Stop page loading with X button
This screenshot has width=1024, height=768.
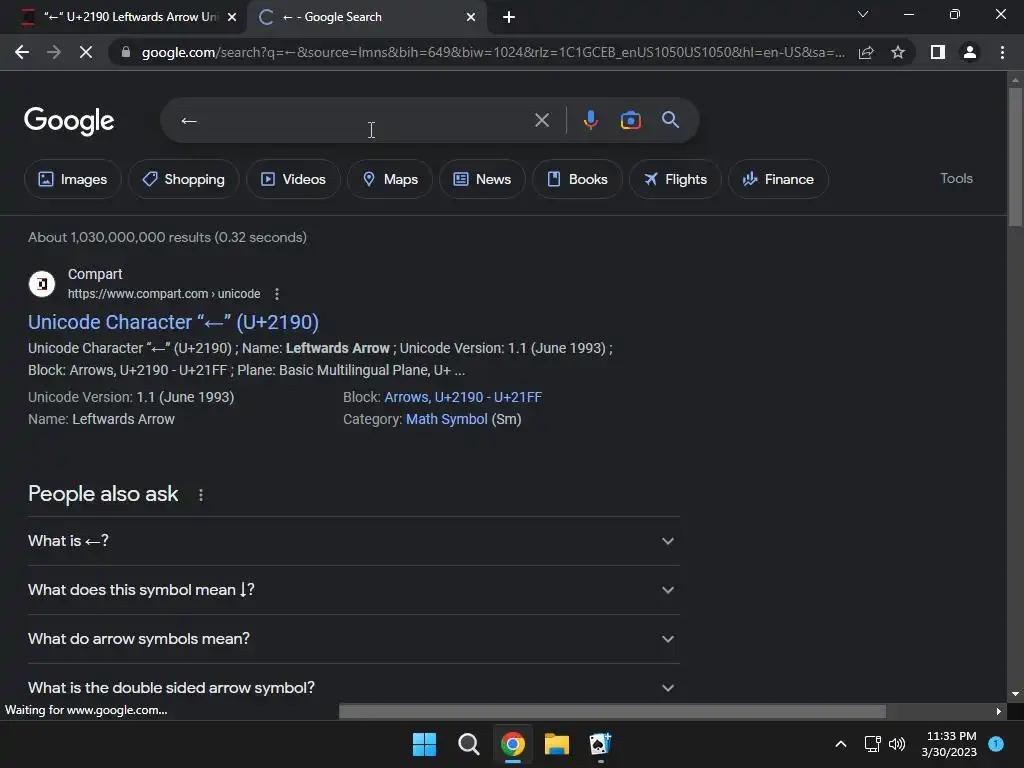click(x=86, y=52)
